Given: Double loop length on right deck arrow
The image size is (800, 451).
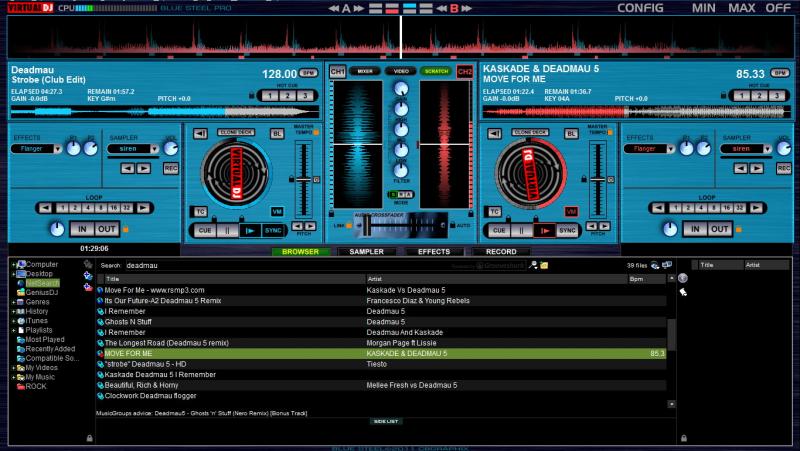Looking at the screenshot, I should pos(756,208).
